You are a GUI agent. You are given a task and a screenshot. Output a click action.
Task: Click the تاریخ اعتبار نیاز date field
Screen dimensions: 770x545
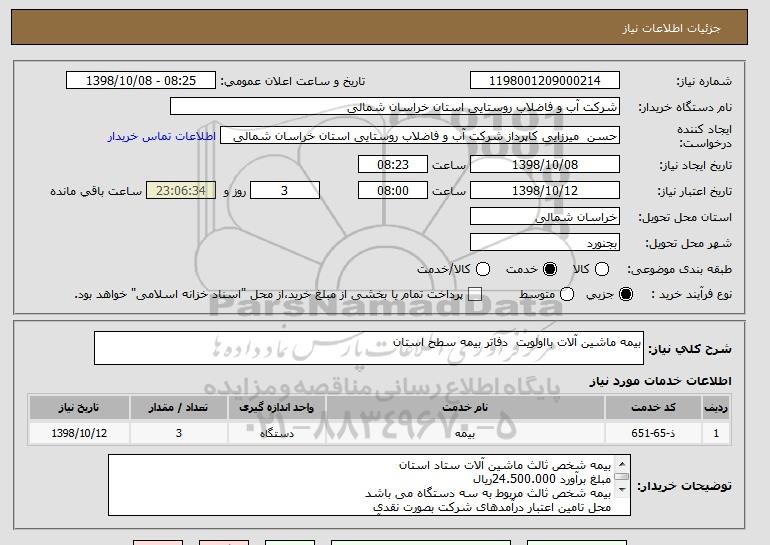click(x=545, y=191)
